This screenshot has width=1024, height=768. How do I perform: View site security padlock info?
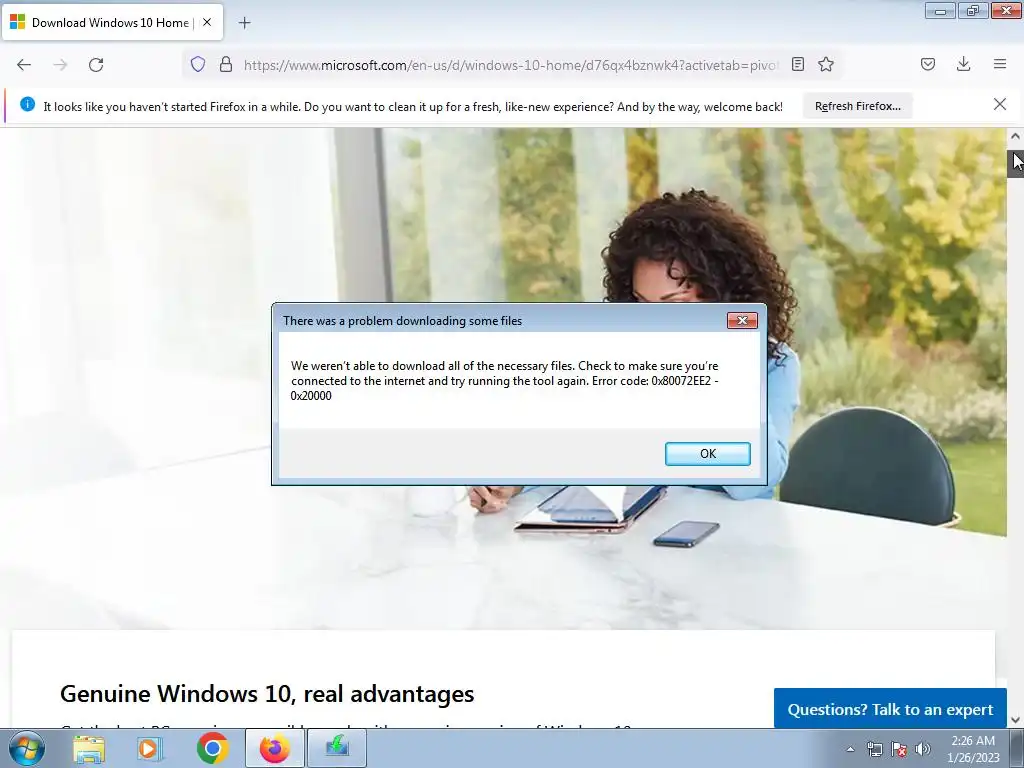click(x=225, y=64)
